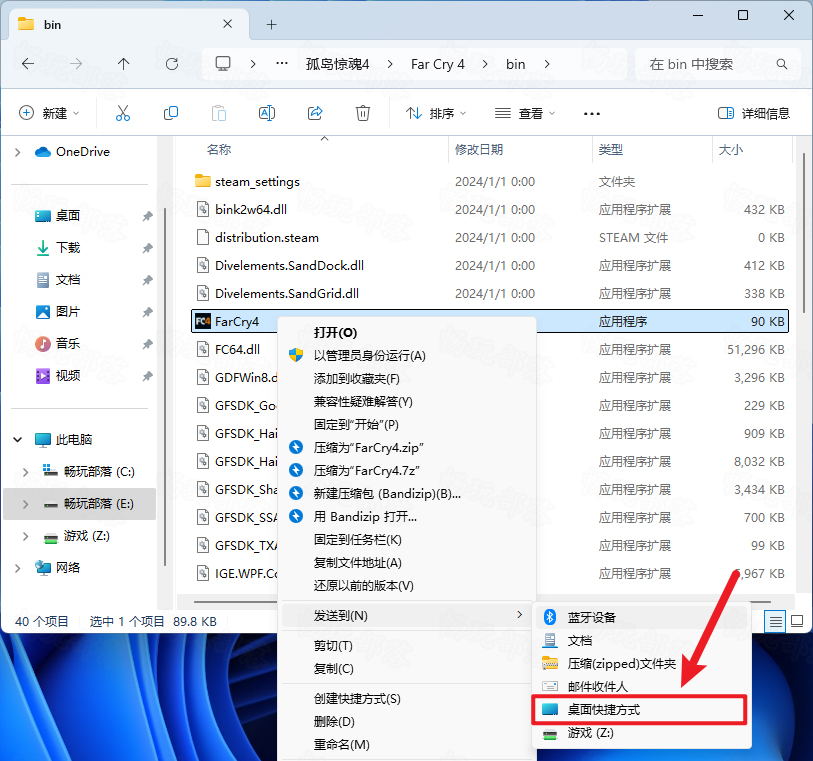Send to Documents in submenu
Viewport: 813px width, 761px height.
click(x=642, y=641)
